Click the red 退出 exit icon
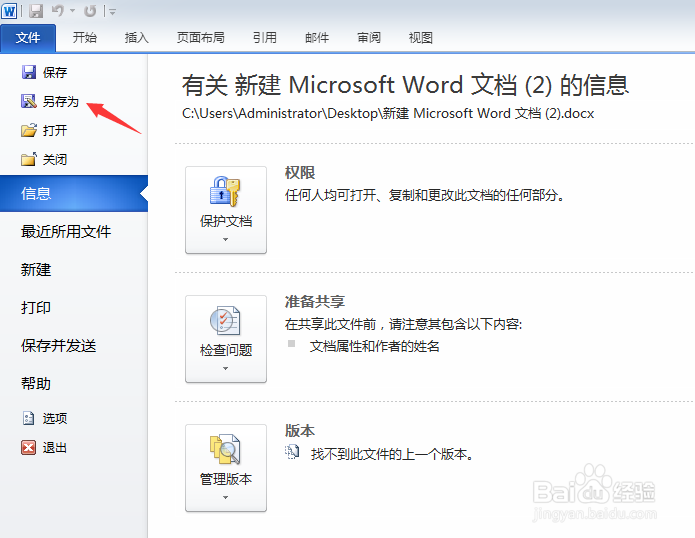Viewport: 695px width, 538px height. coord(29,448)
